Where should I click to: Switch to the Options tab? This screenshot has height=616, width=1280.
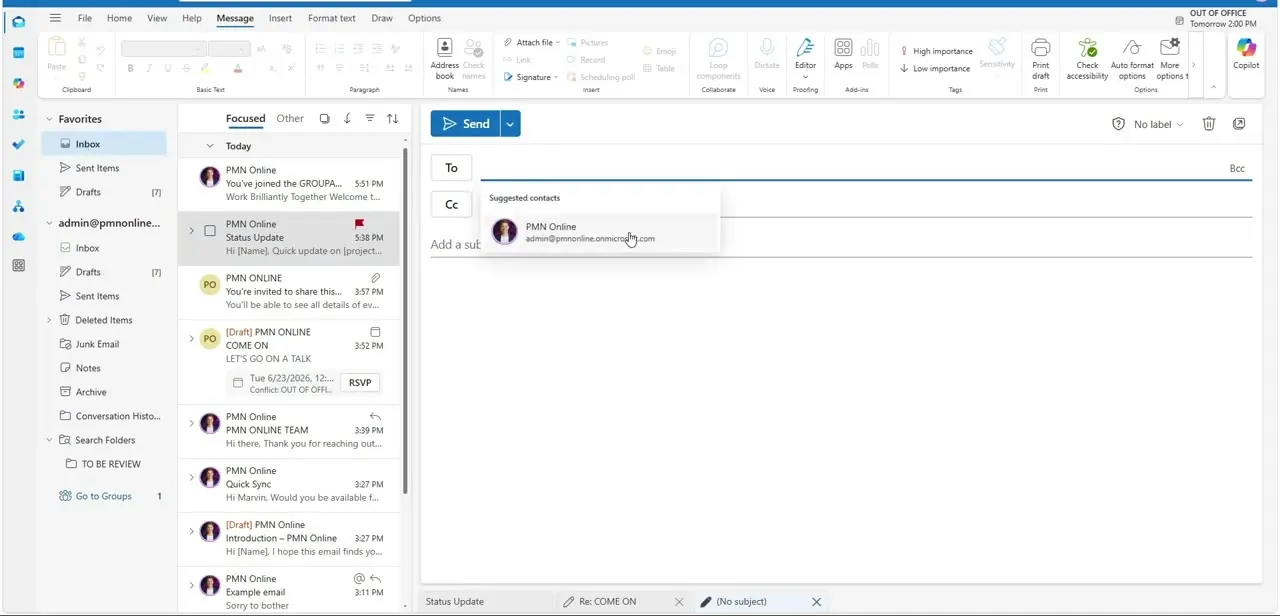[424, 18]
